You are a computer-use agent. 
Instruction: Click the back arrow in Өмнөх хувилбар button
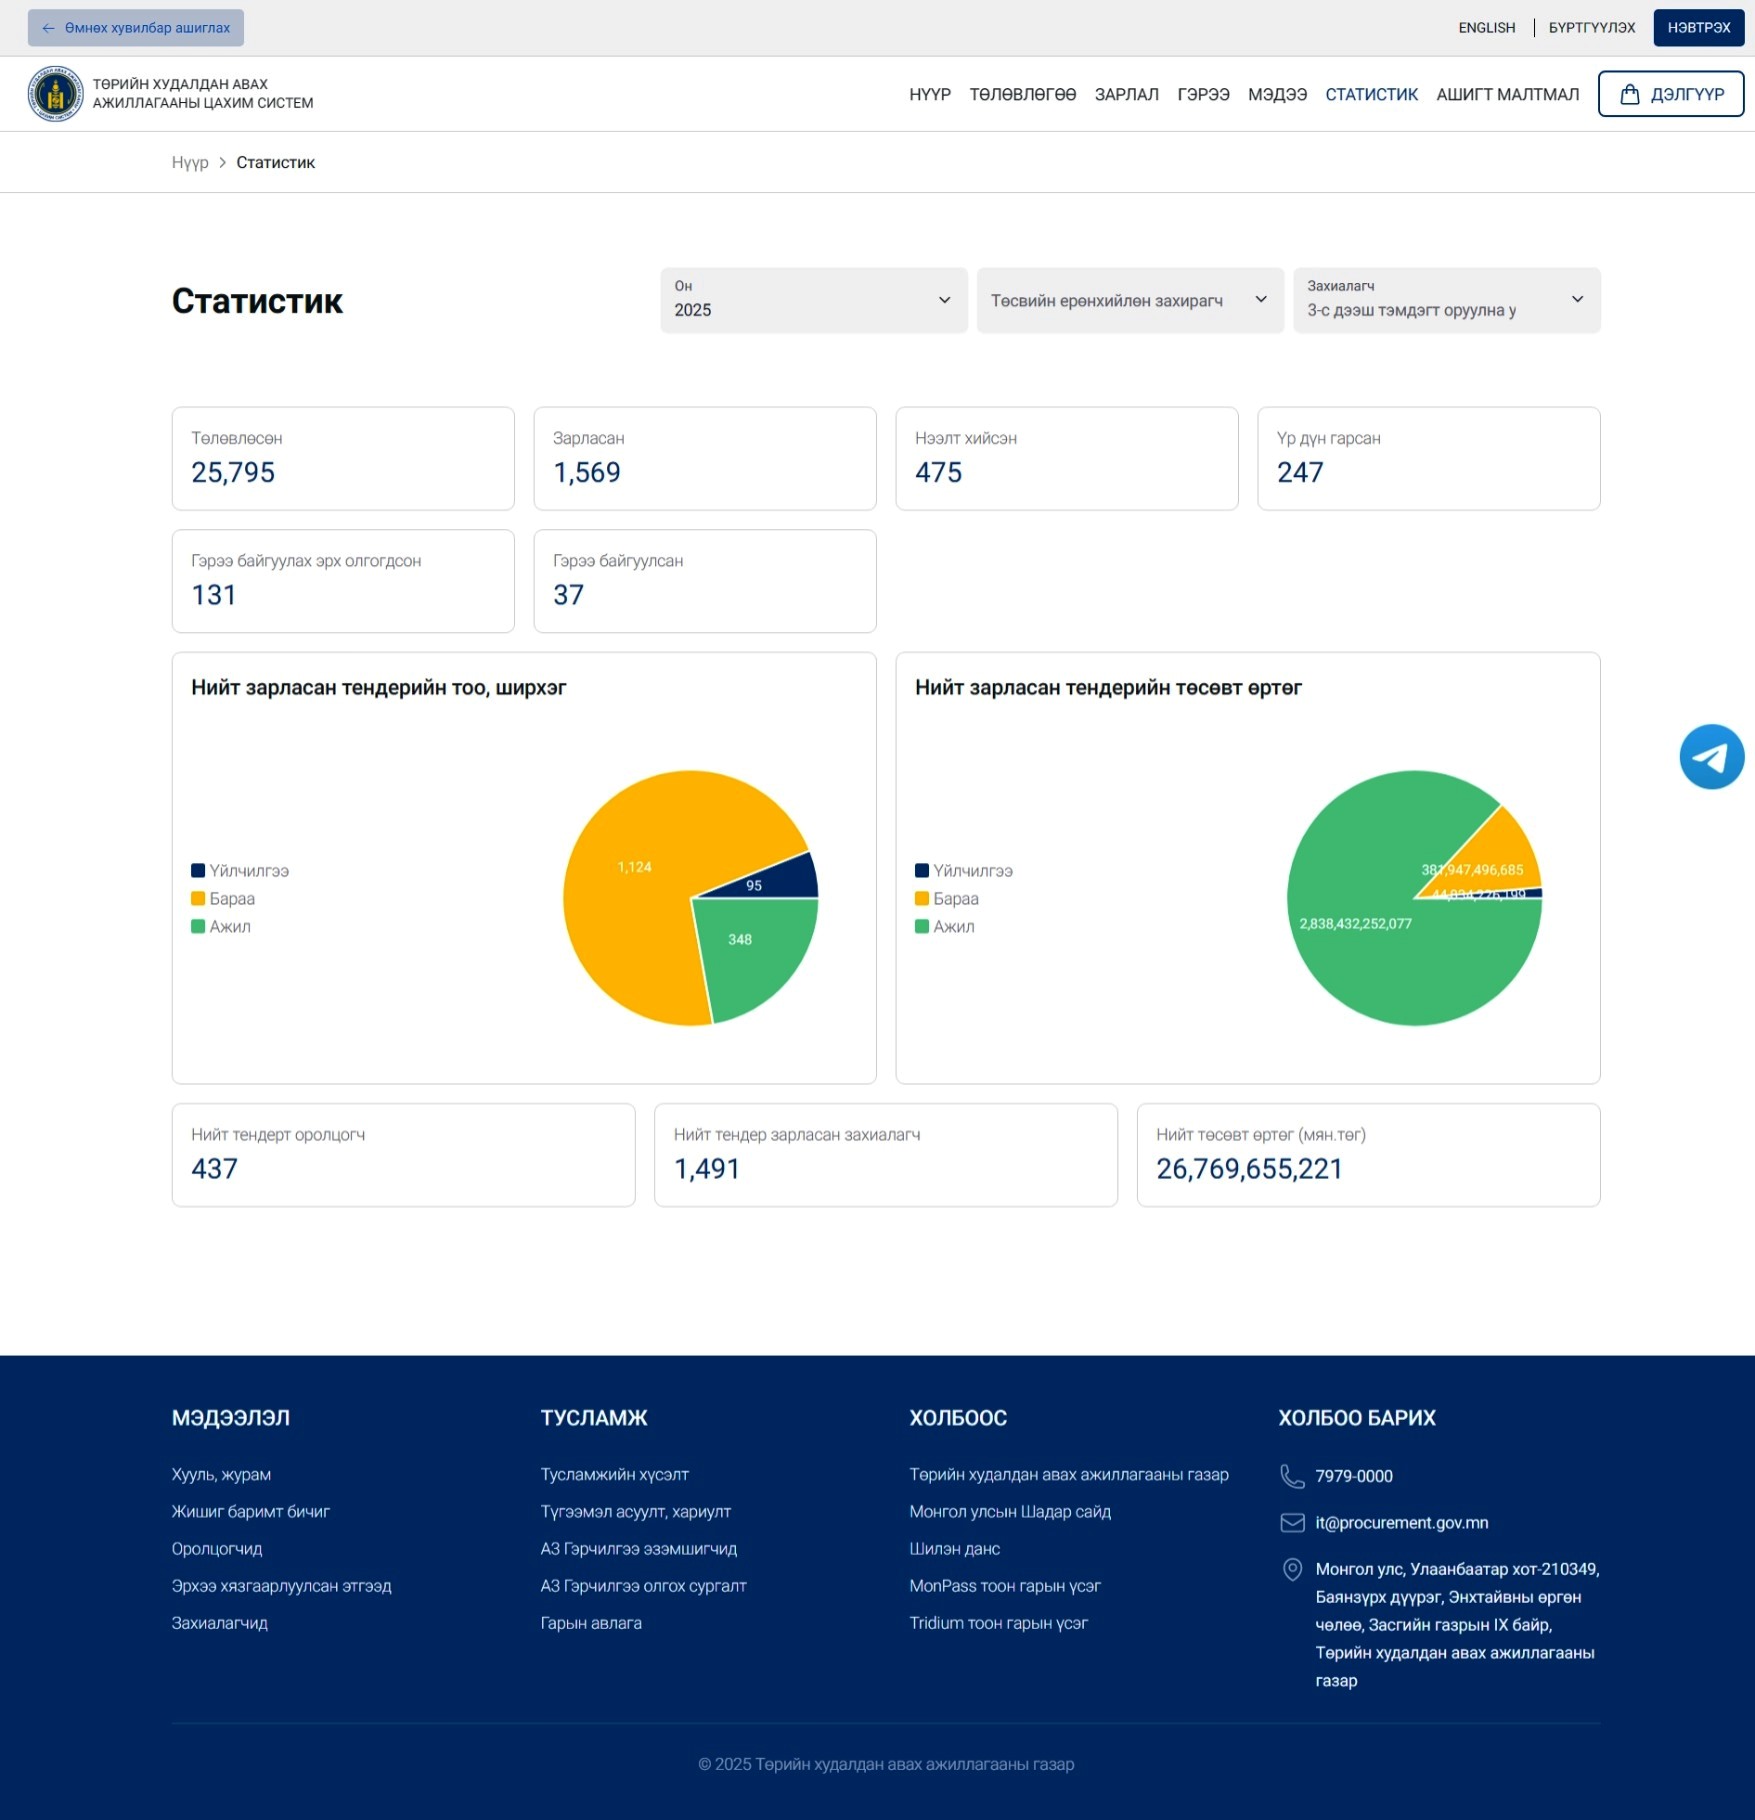(48, 28)
